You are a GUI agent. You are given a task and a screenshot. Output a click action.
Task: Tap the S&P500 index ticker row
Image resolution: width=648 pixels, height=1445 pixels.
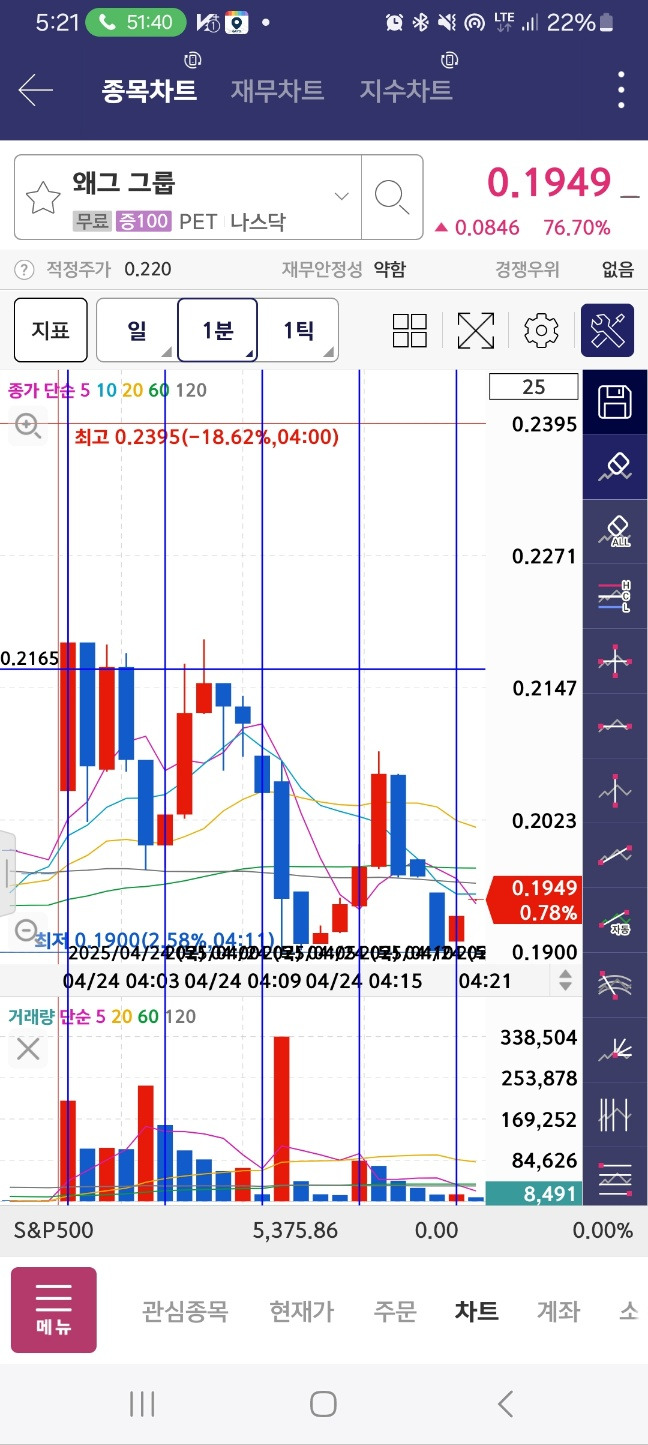point(324,1230)
